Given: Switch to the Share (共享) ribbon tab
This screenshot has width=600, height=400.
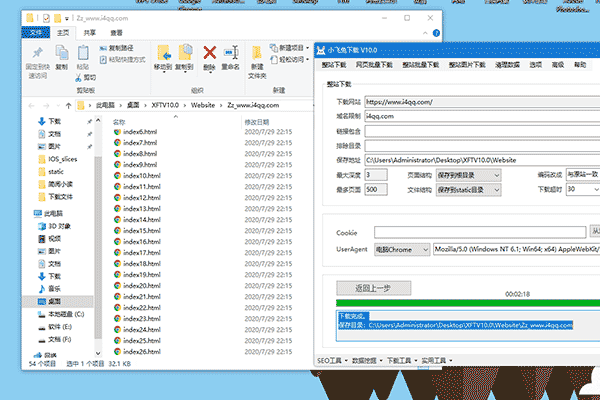Looking at the screenshot, I should pos(90,33).
